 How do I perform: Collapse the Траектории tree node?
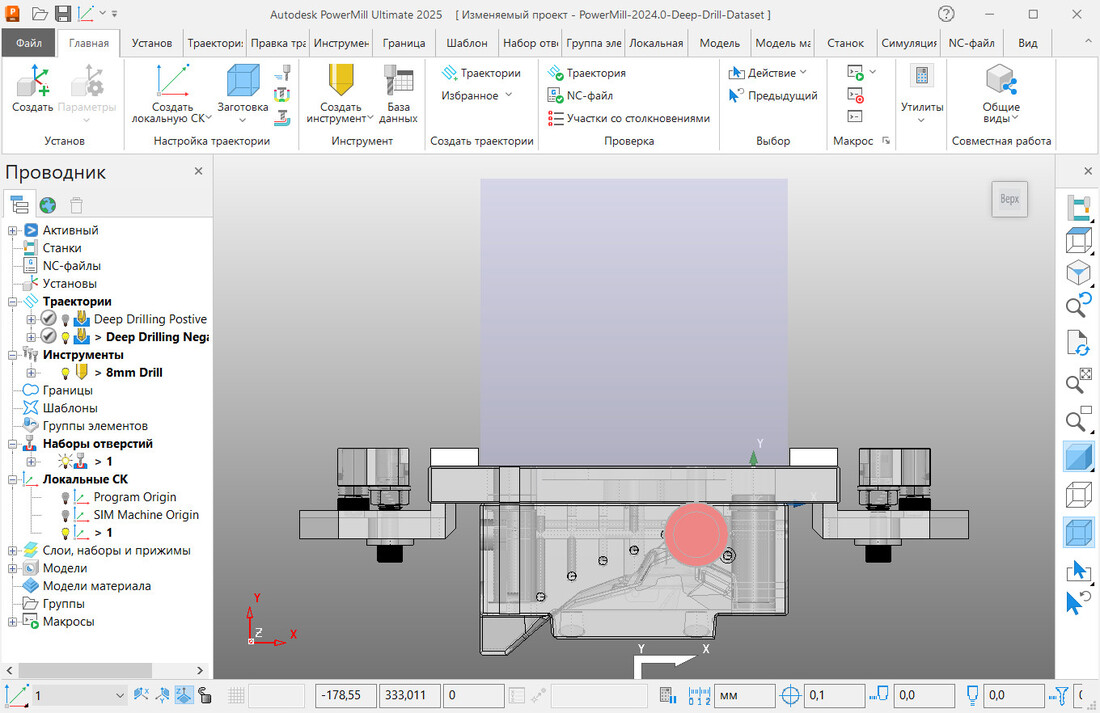(x=13, y=302)
